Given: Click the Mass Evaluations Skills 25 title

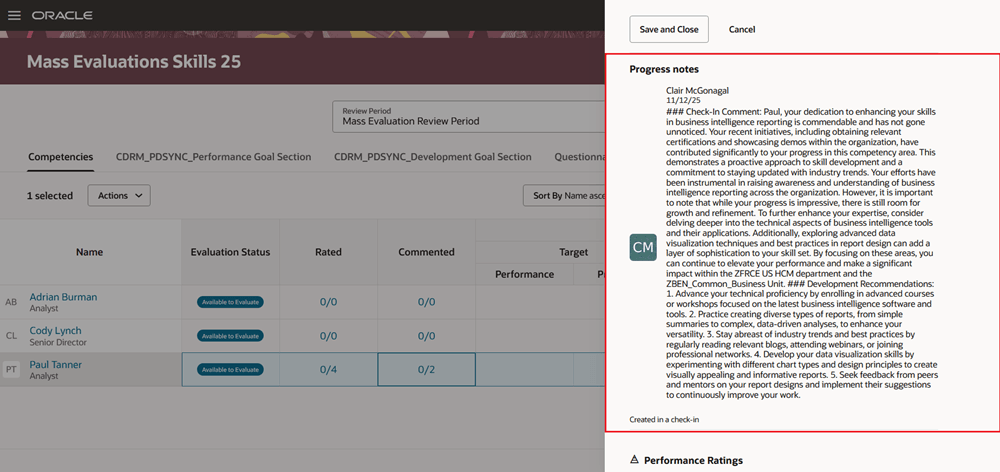Looking at the screenshot, I should [134, 62].
